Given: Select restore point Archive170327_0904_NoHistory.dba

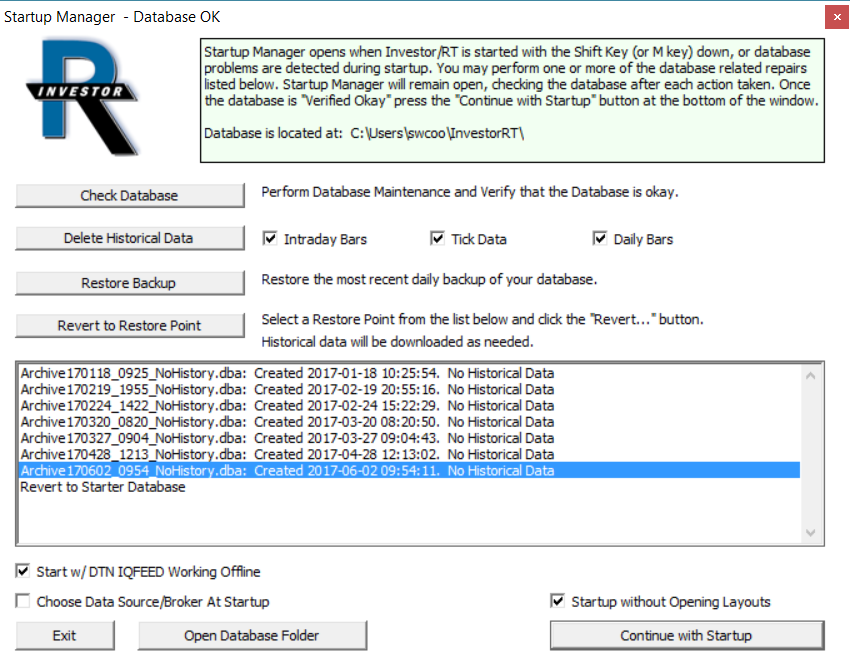Looking at the screenshot, I should coord(409,438).
